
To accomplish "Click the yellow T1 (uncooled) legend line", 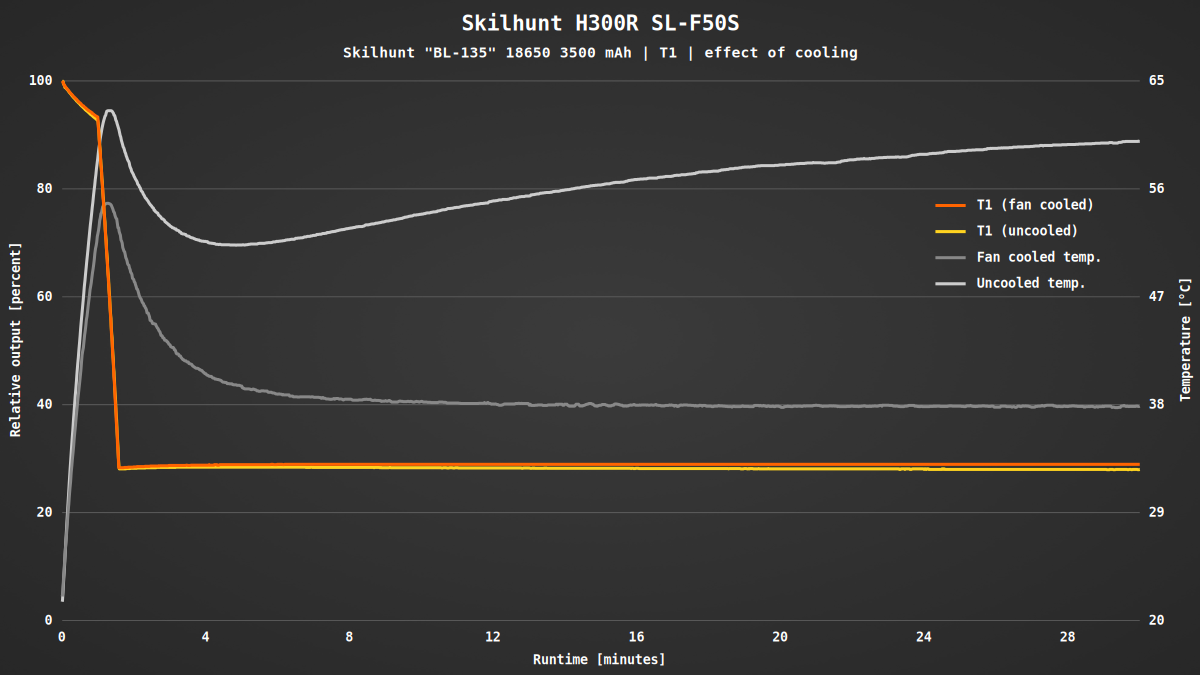I will pos(950,231).
